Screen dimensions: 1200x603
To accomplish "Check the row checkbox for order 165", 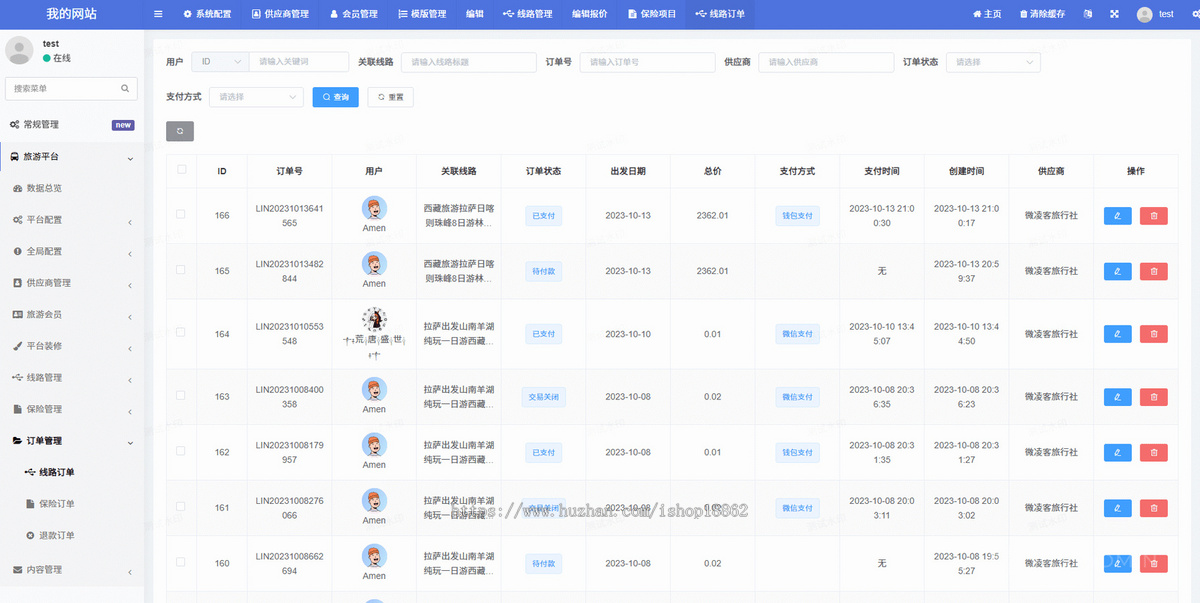I will coord(181,270).
